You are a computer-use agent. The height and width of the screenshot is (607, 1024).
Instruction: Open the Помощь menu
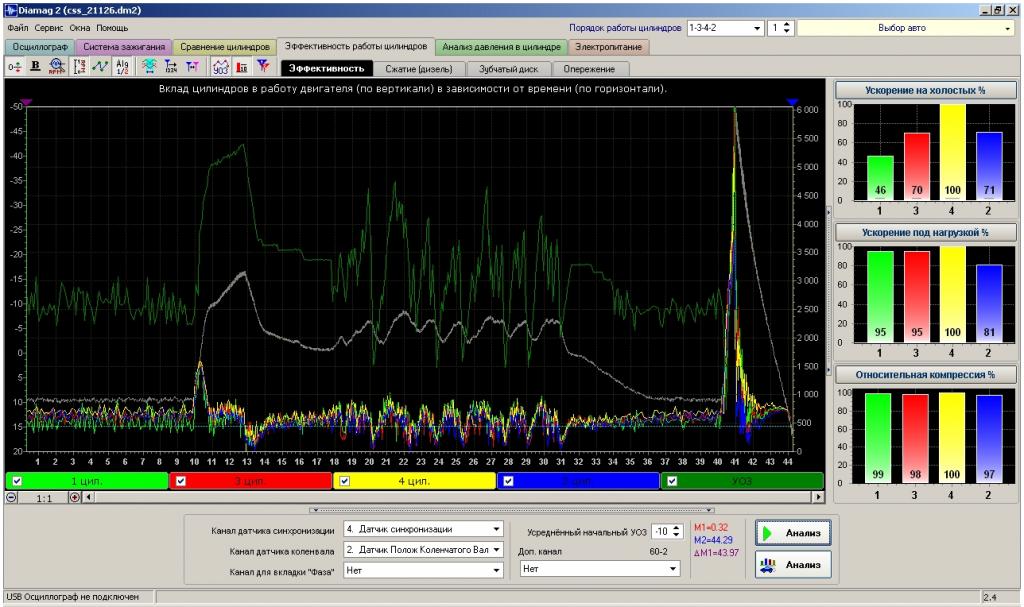click(x=112, y=28)
